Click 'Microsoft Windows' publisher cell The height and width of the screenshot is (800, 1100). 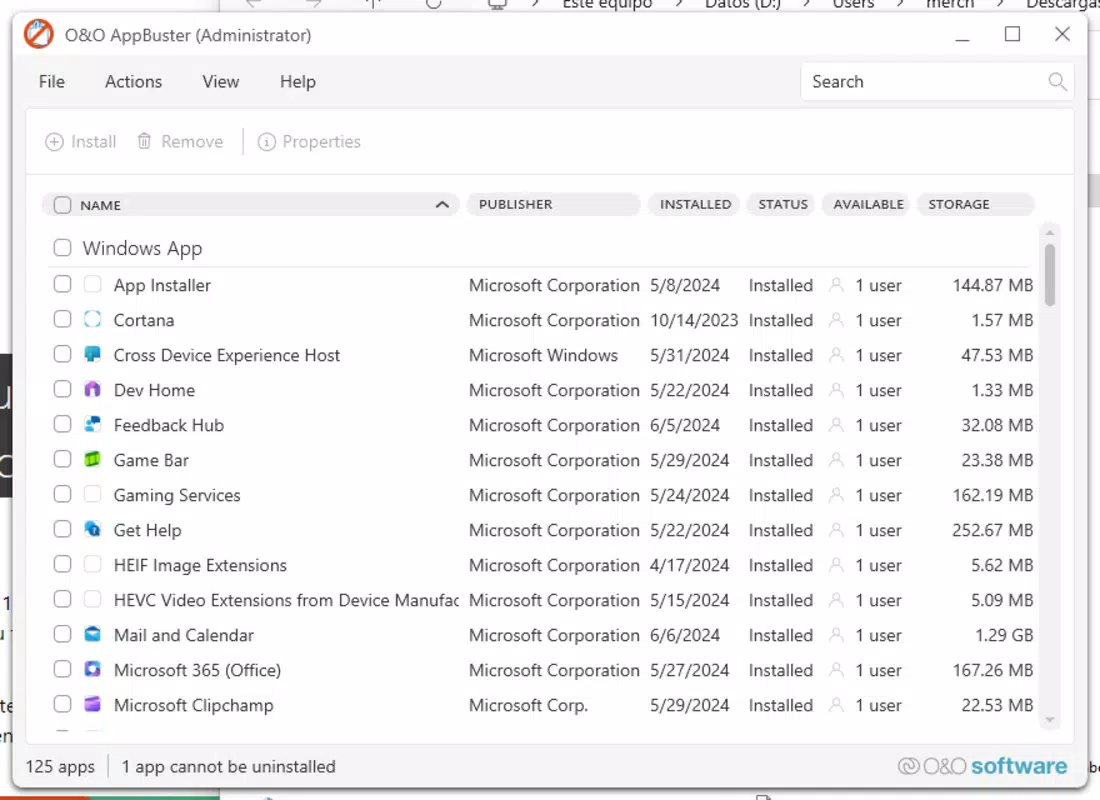click(543, 355)
